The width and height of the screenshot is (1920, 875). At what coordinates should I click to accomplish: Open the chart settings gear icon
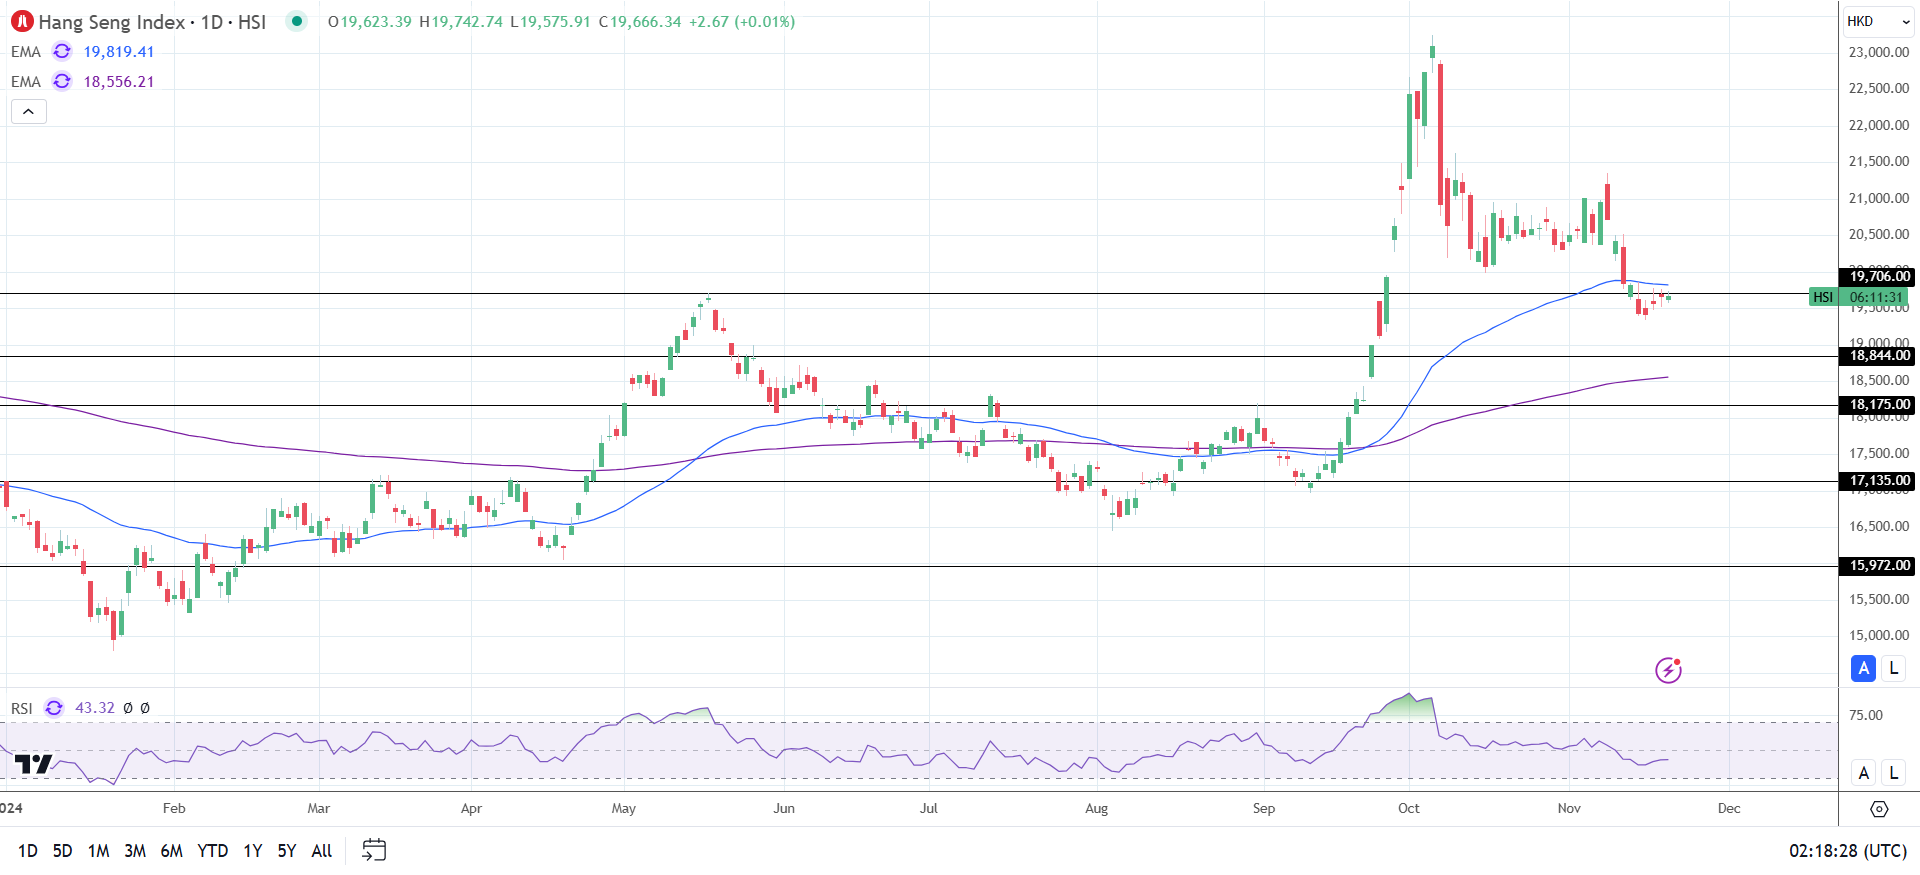point(1879,808)
